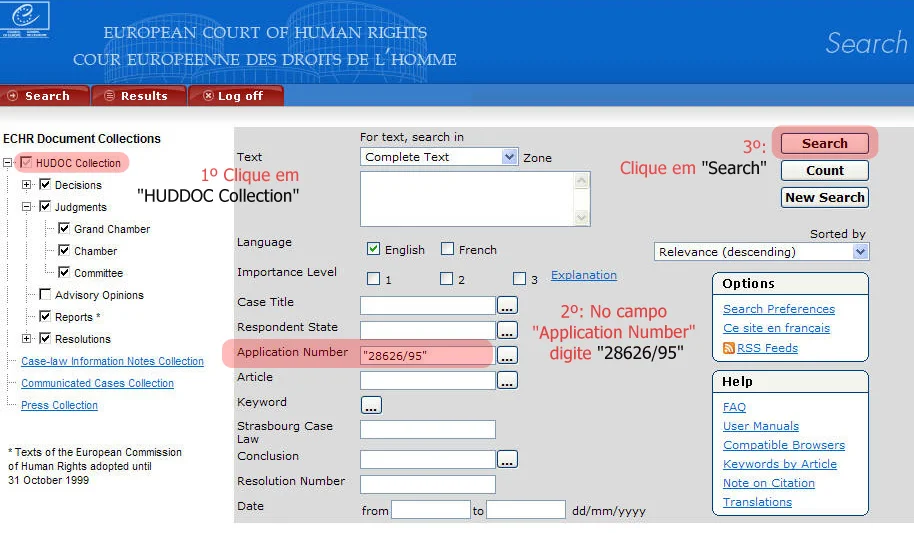Uncheck the Chamber checkbox
914x533 pixels.
[64, 250]
